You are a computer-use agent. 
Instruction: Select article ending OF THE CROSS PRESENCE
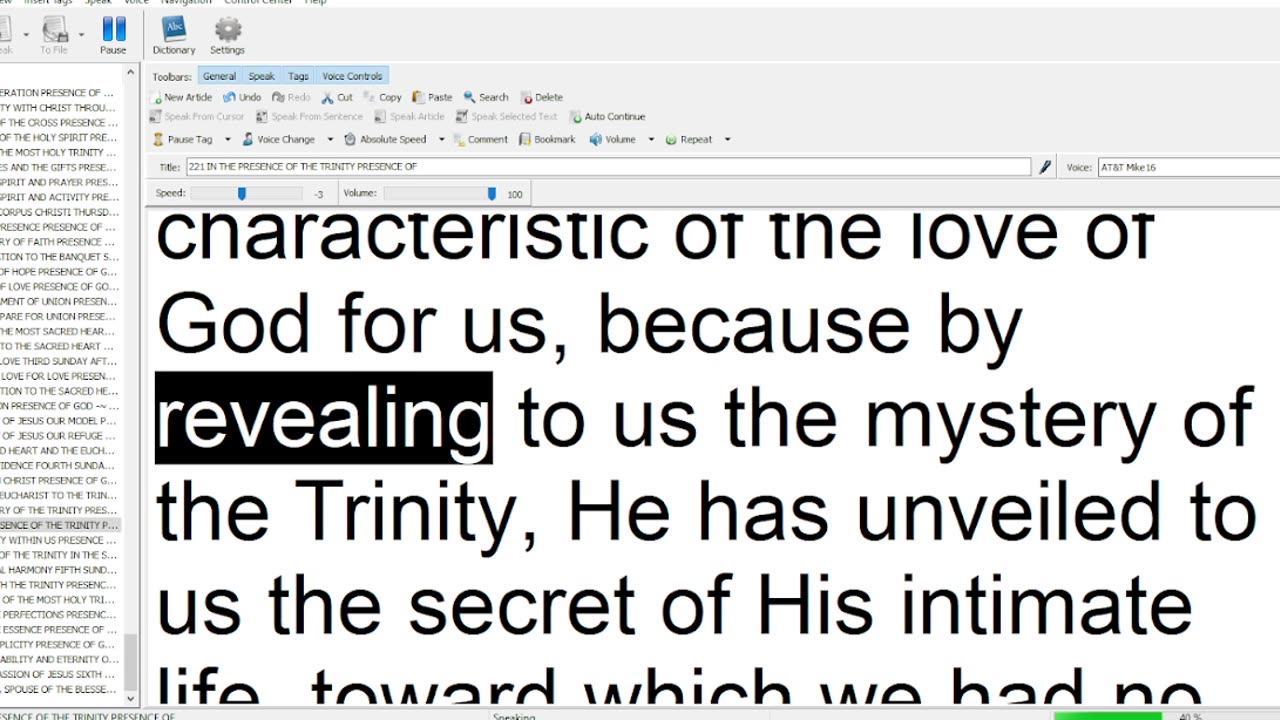[60, 122]
